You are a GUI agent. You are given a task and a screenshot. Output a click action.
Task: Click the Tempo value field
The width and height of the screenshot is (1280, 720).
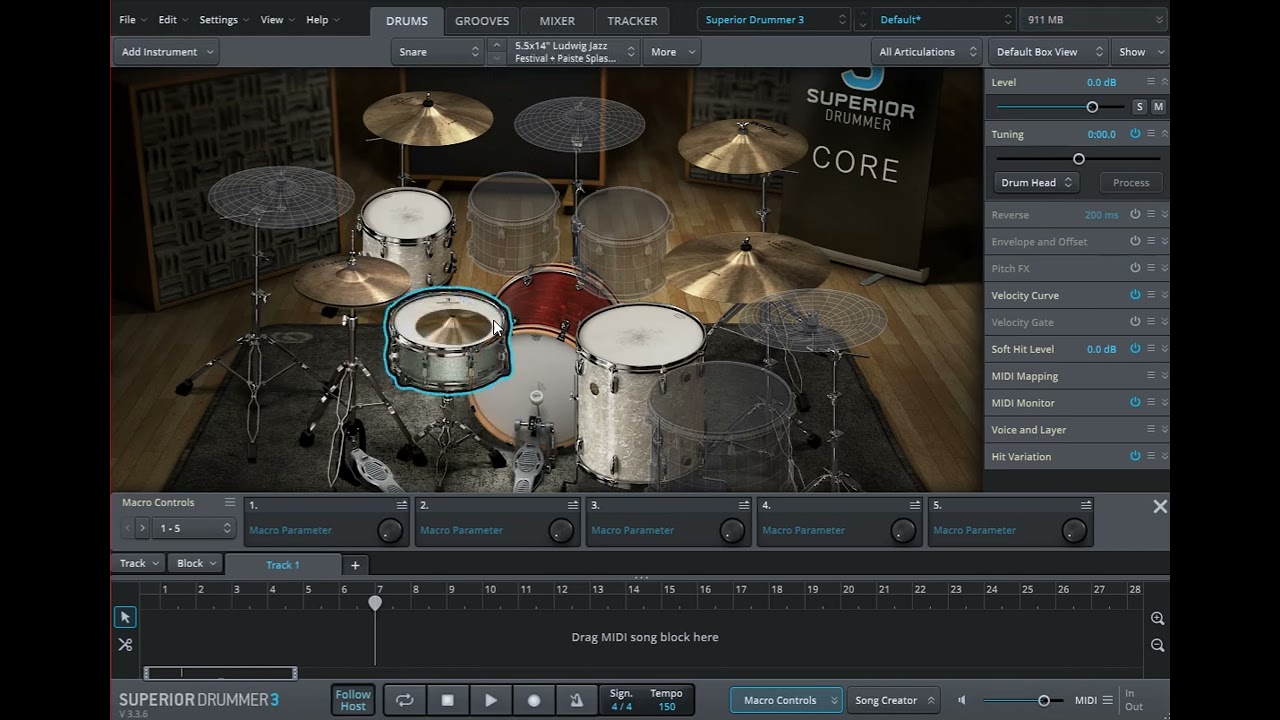tap(666, 706)
